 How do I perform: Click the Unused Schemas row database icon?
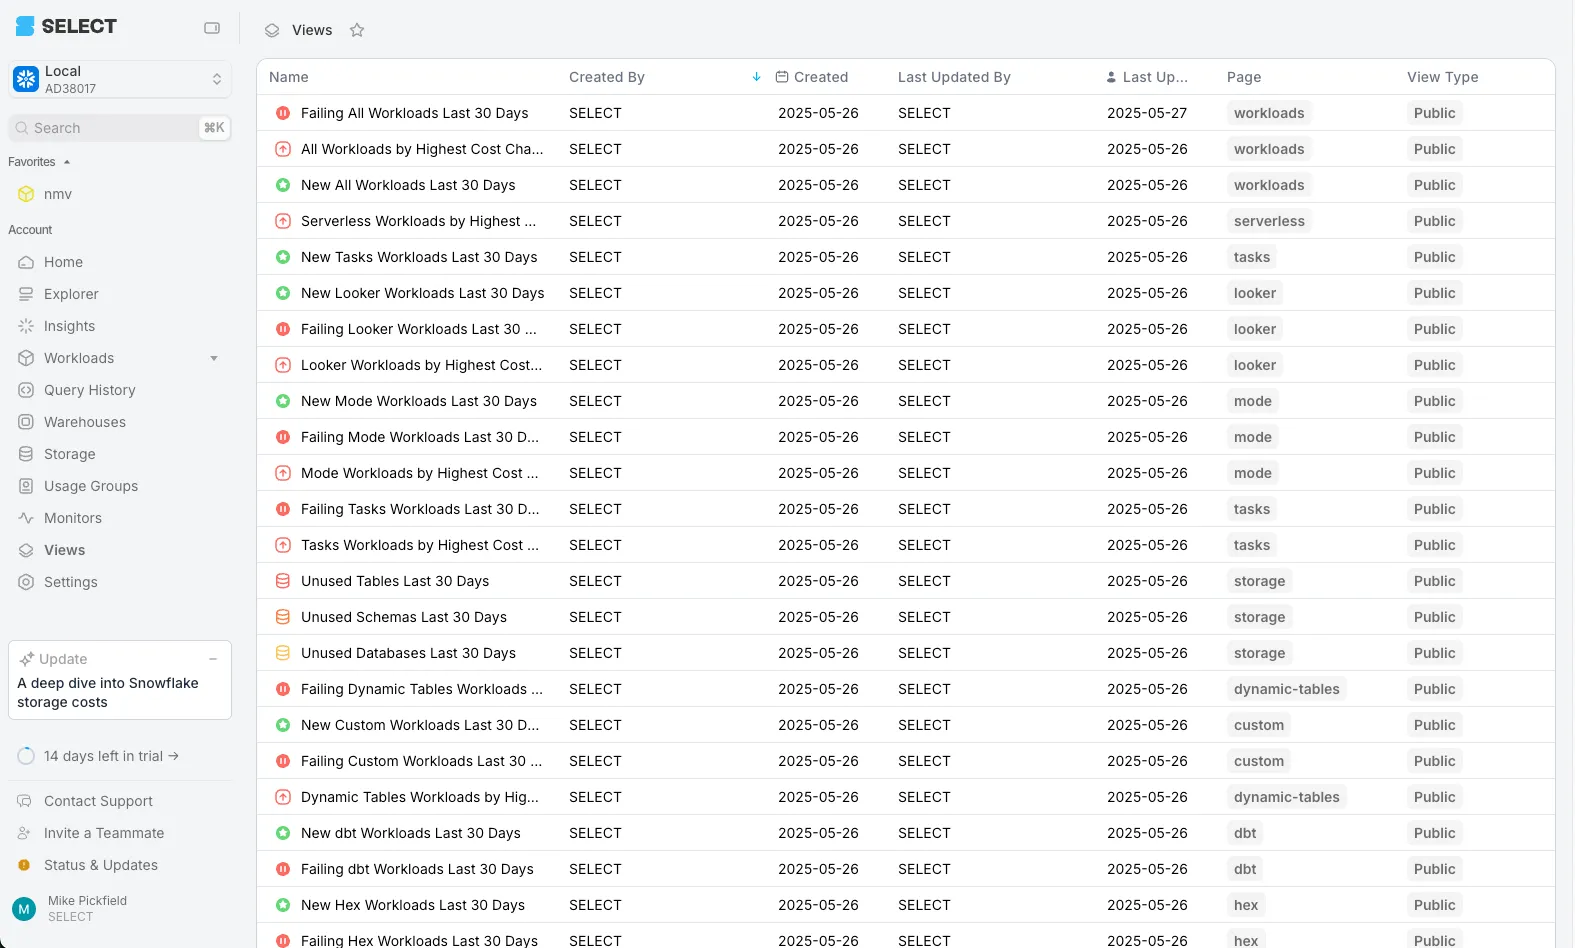pos(283,617)
